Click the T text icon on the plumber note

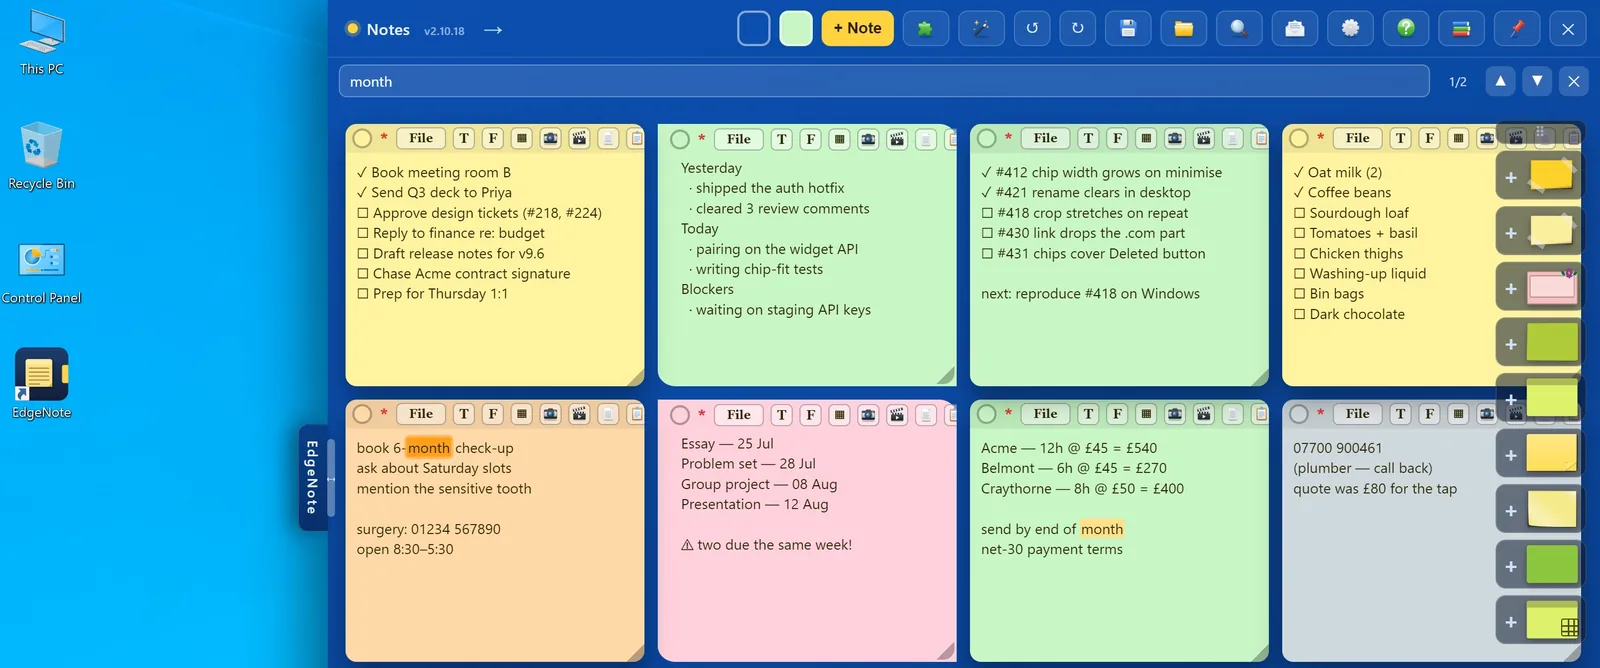tap(1400, 414)
